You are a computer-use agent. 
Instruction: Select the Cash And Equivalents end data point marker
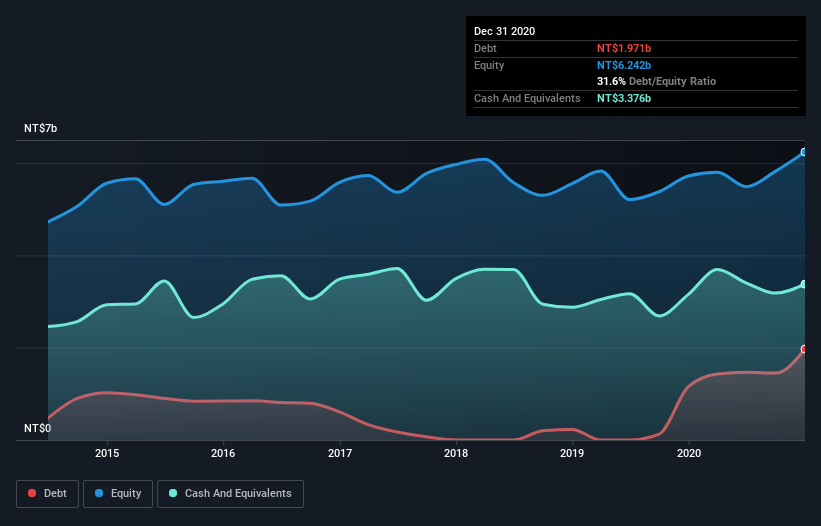pos(804,285)
